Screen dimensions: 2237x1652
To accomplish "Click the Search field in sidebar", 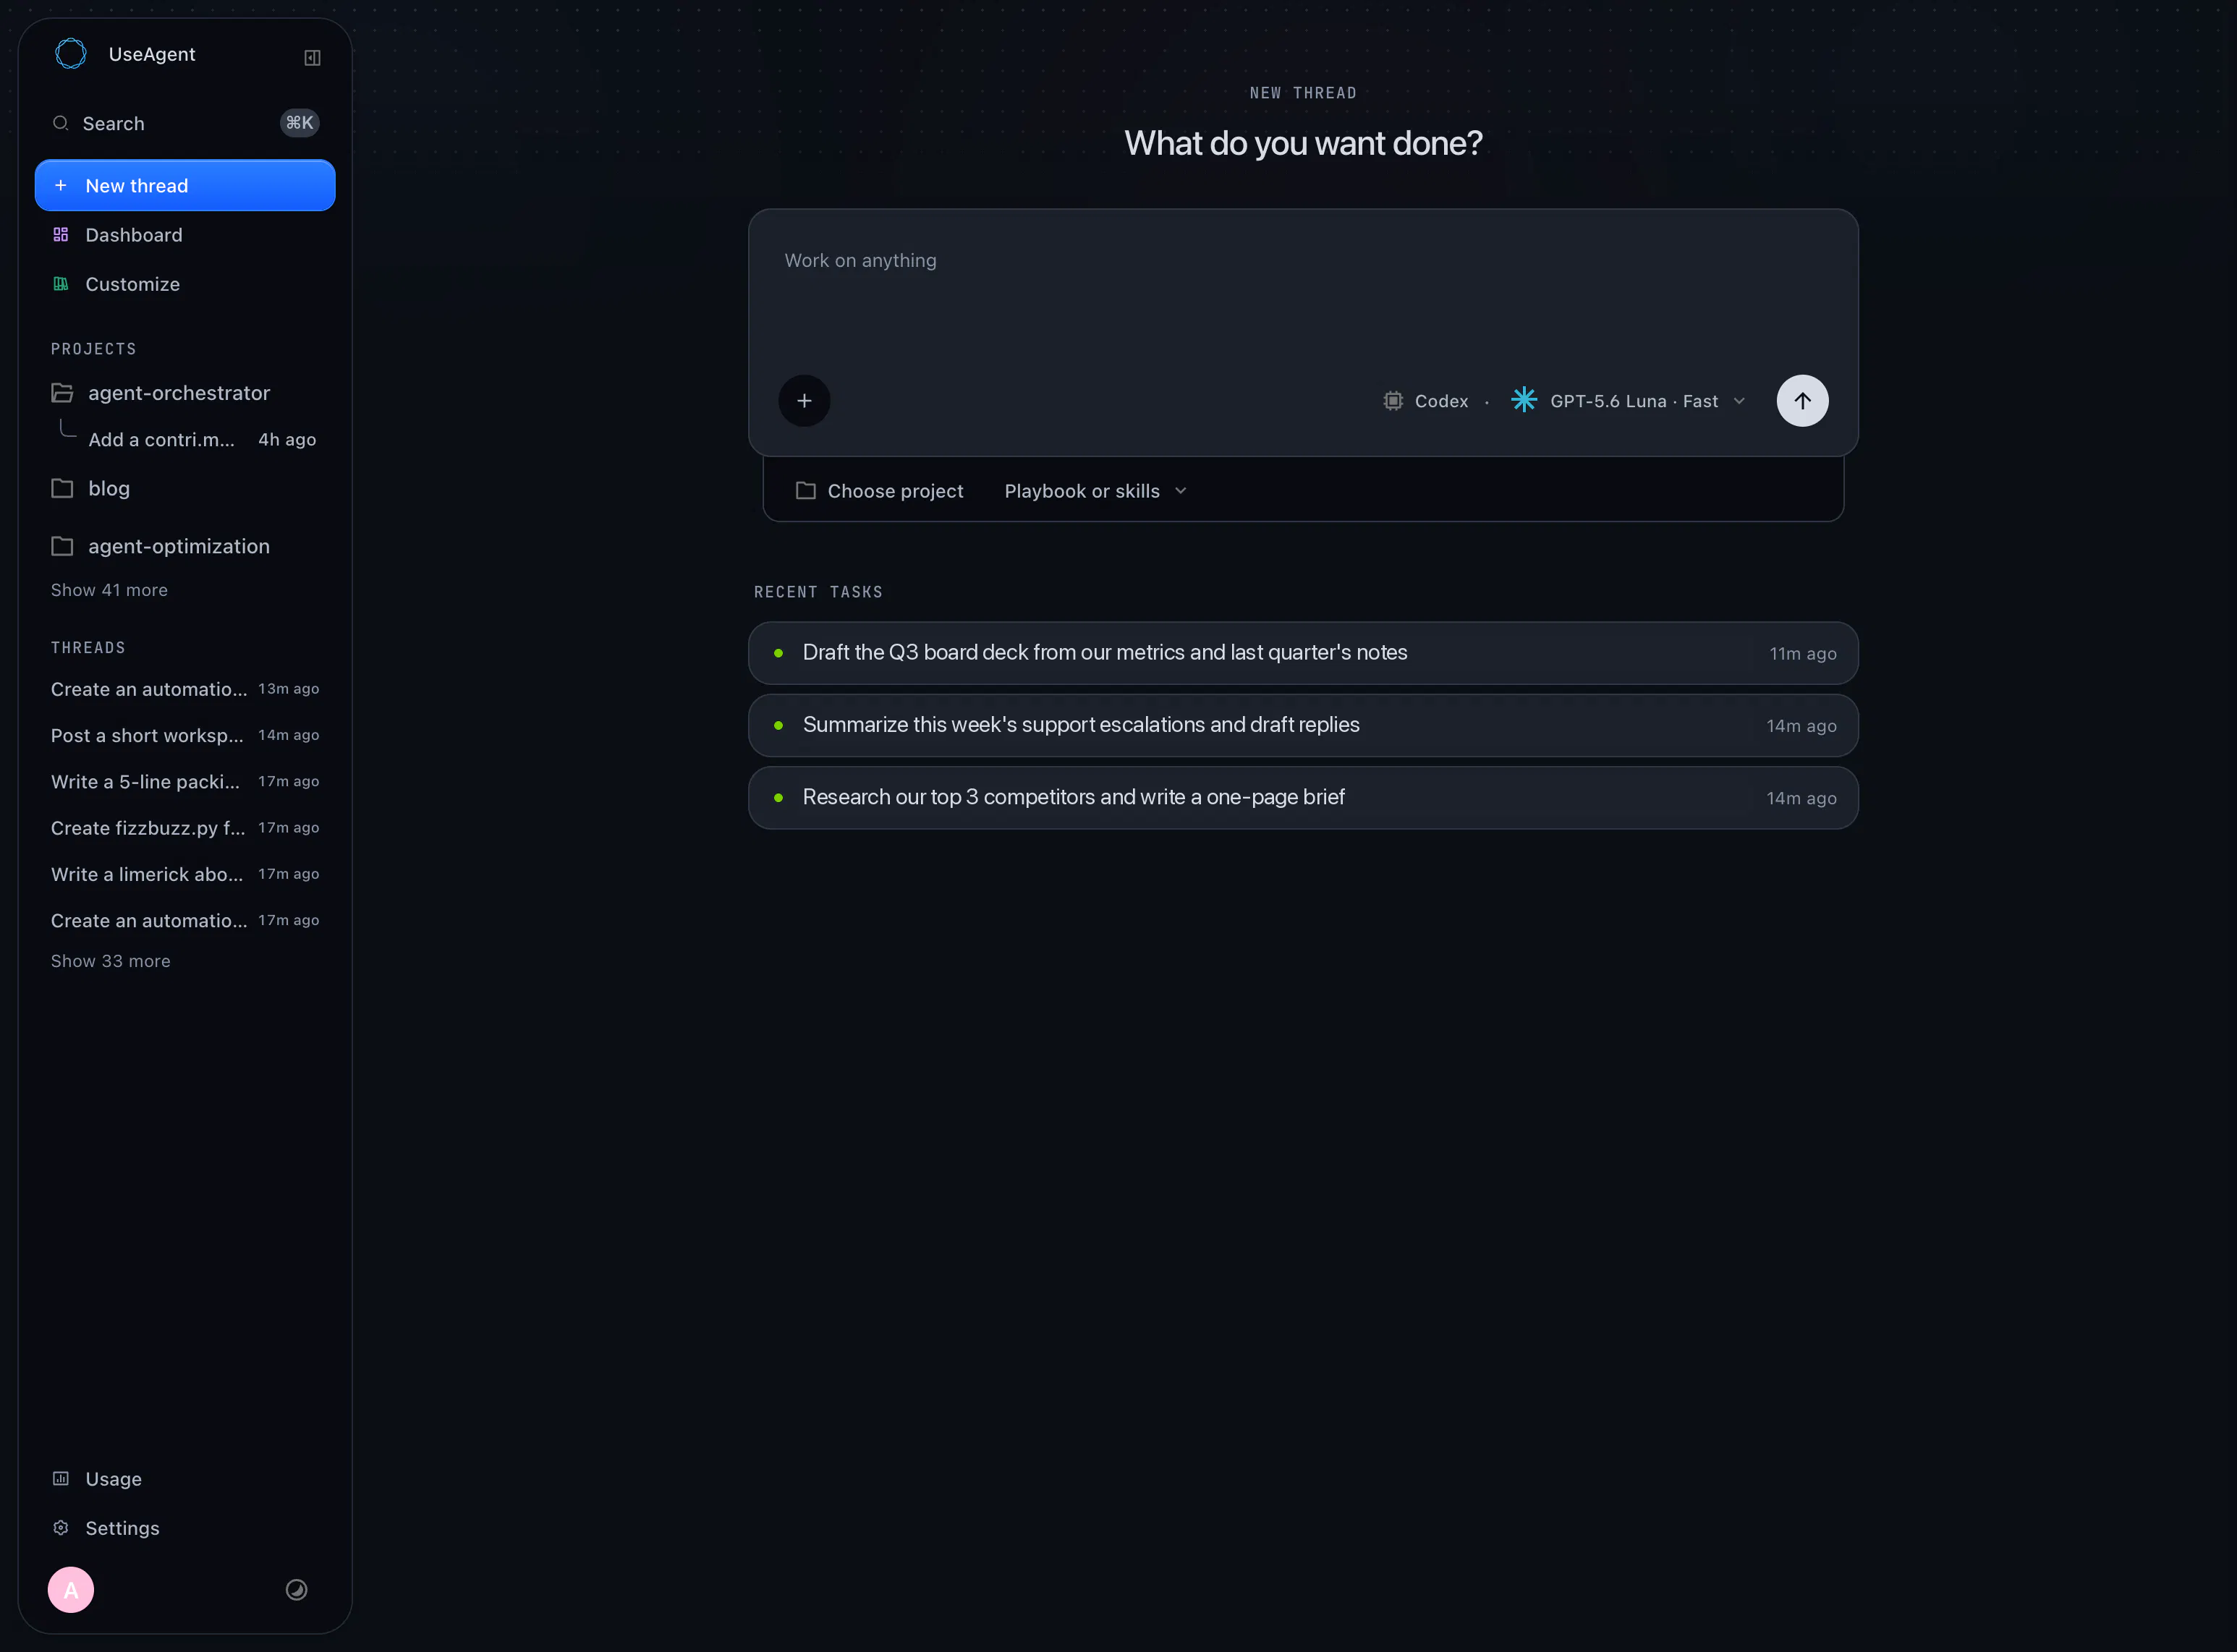I will [x=185, y=123].
